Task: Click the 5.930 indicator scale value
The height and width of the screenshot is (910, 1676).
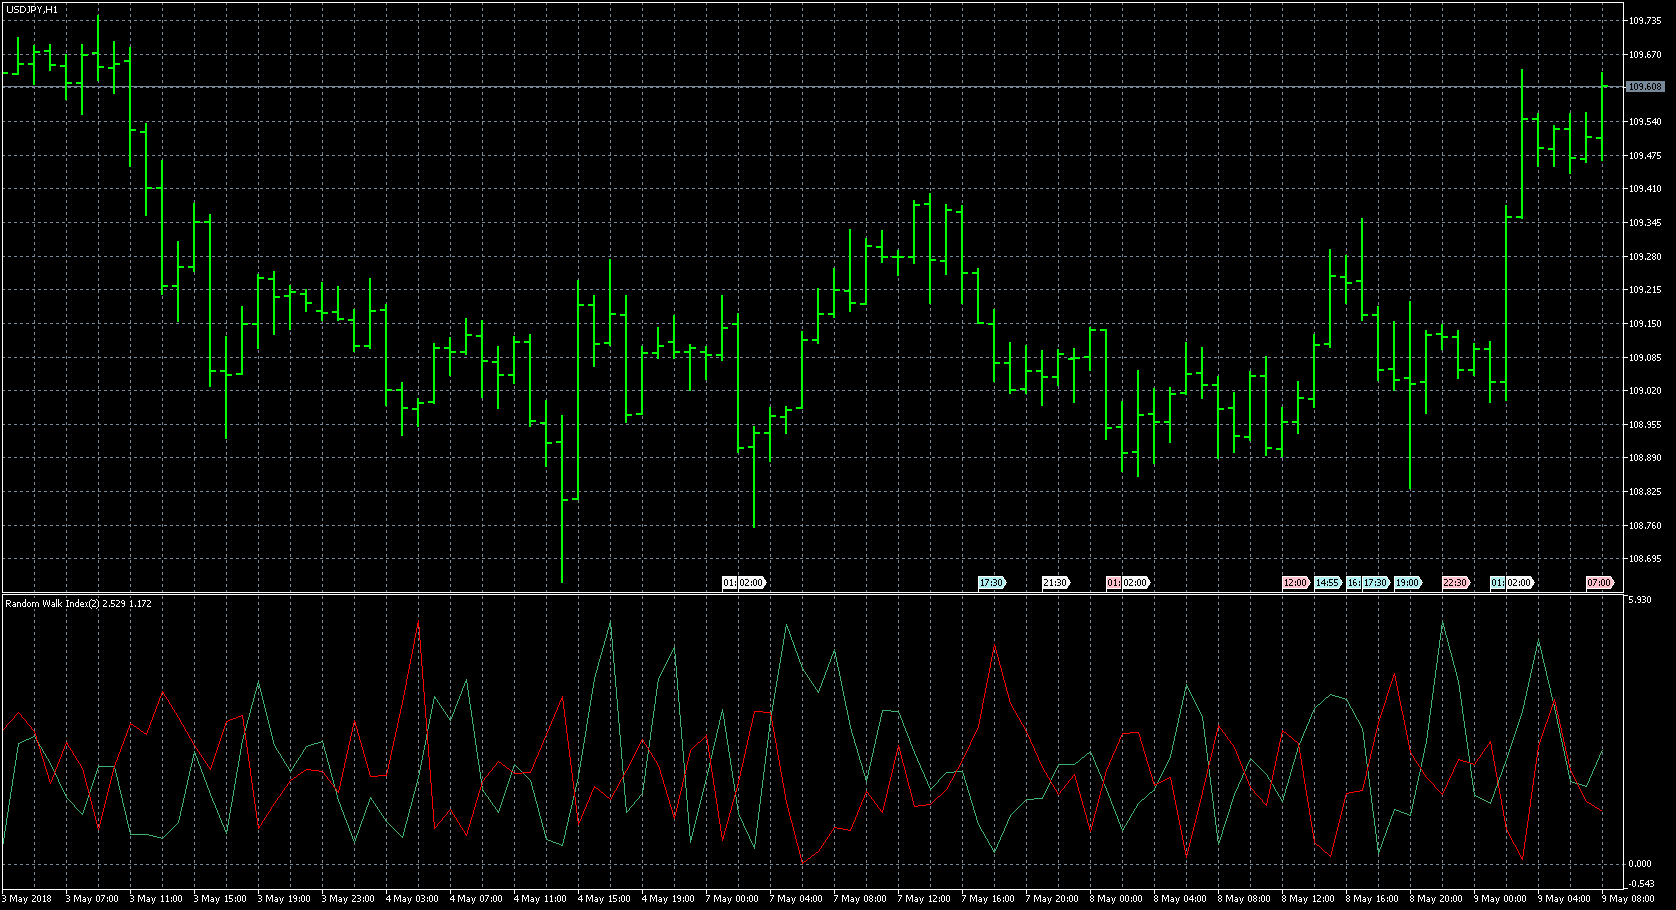Action: pyautogui.click(x=1640, y=600)
